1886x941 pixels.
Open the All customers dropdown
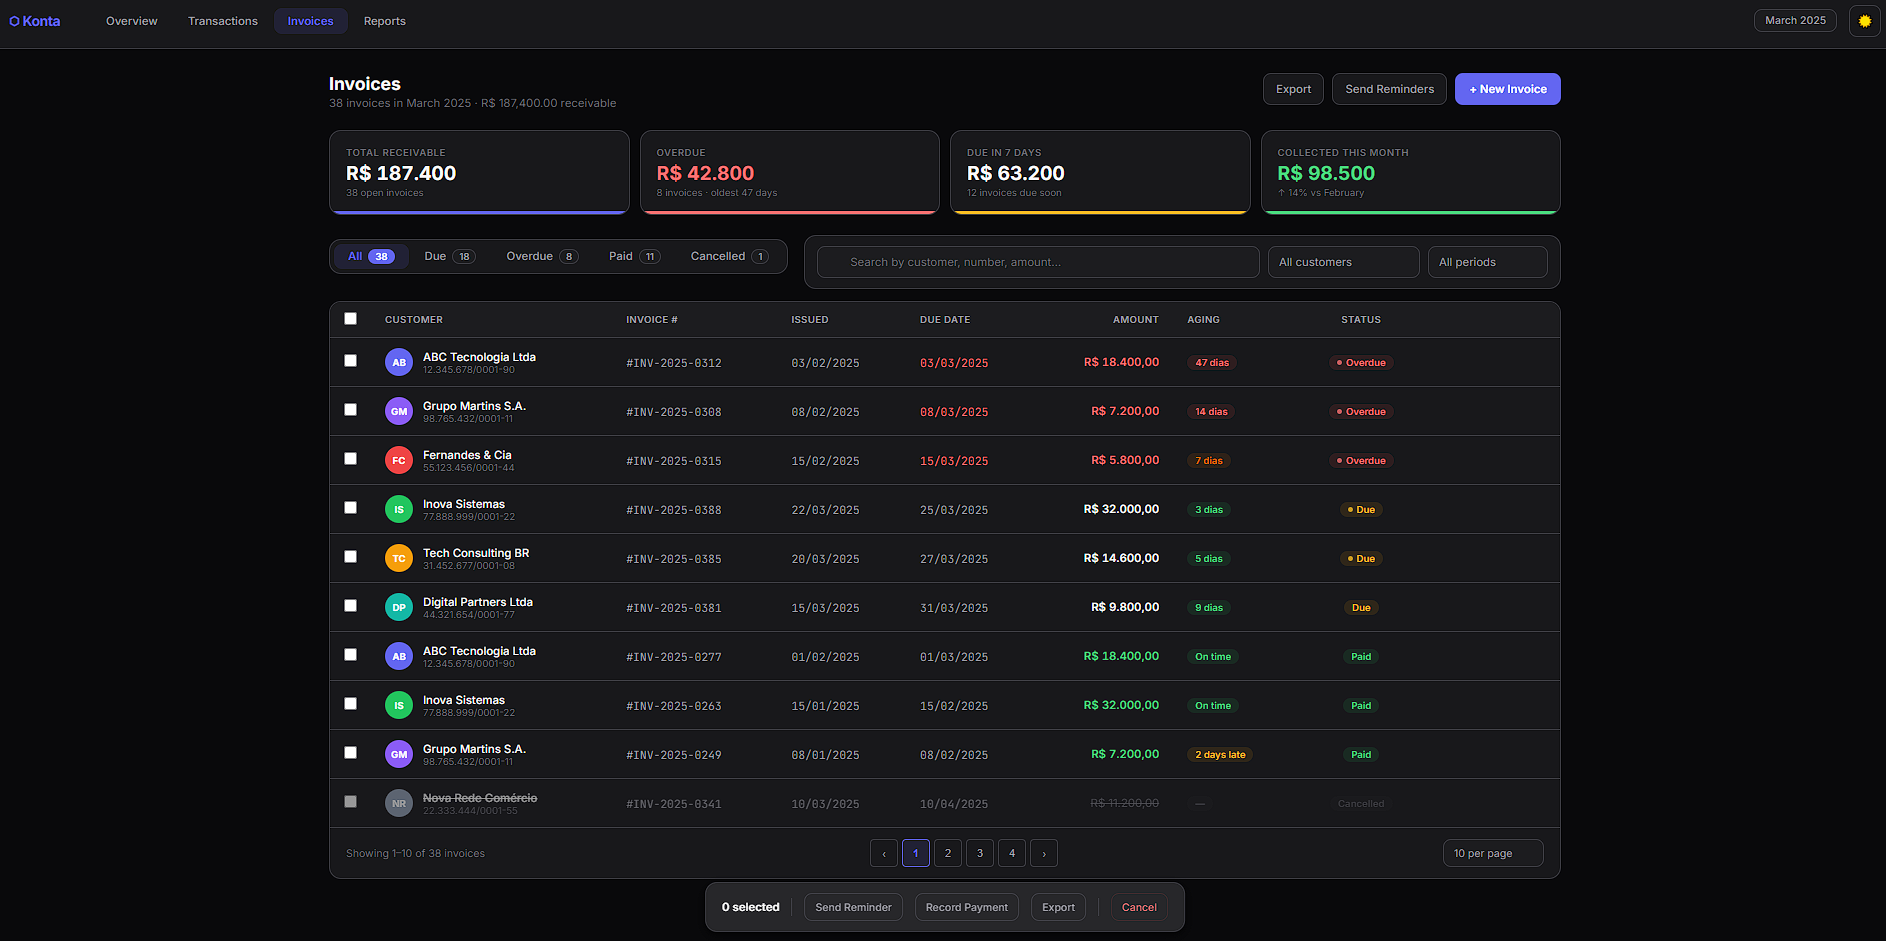click(x=1343, y=262)
